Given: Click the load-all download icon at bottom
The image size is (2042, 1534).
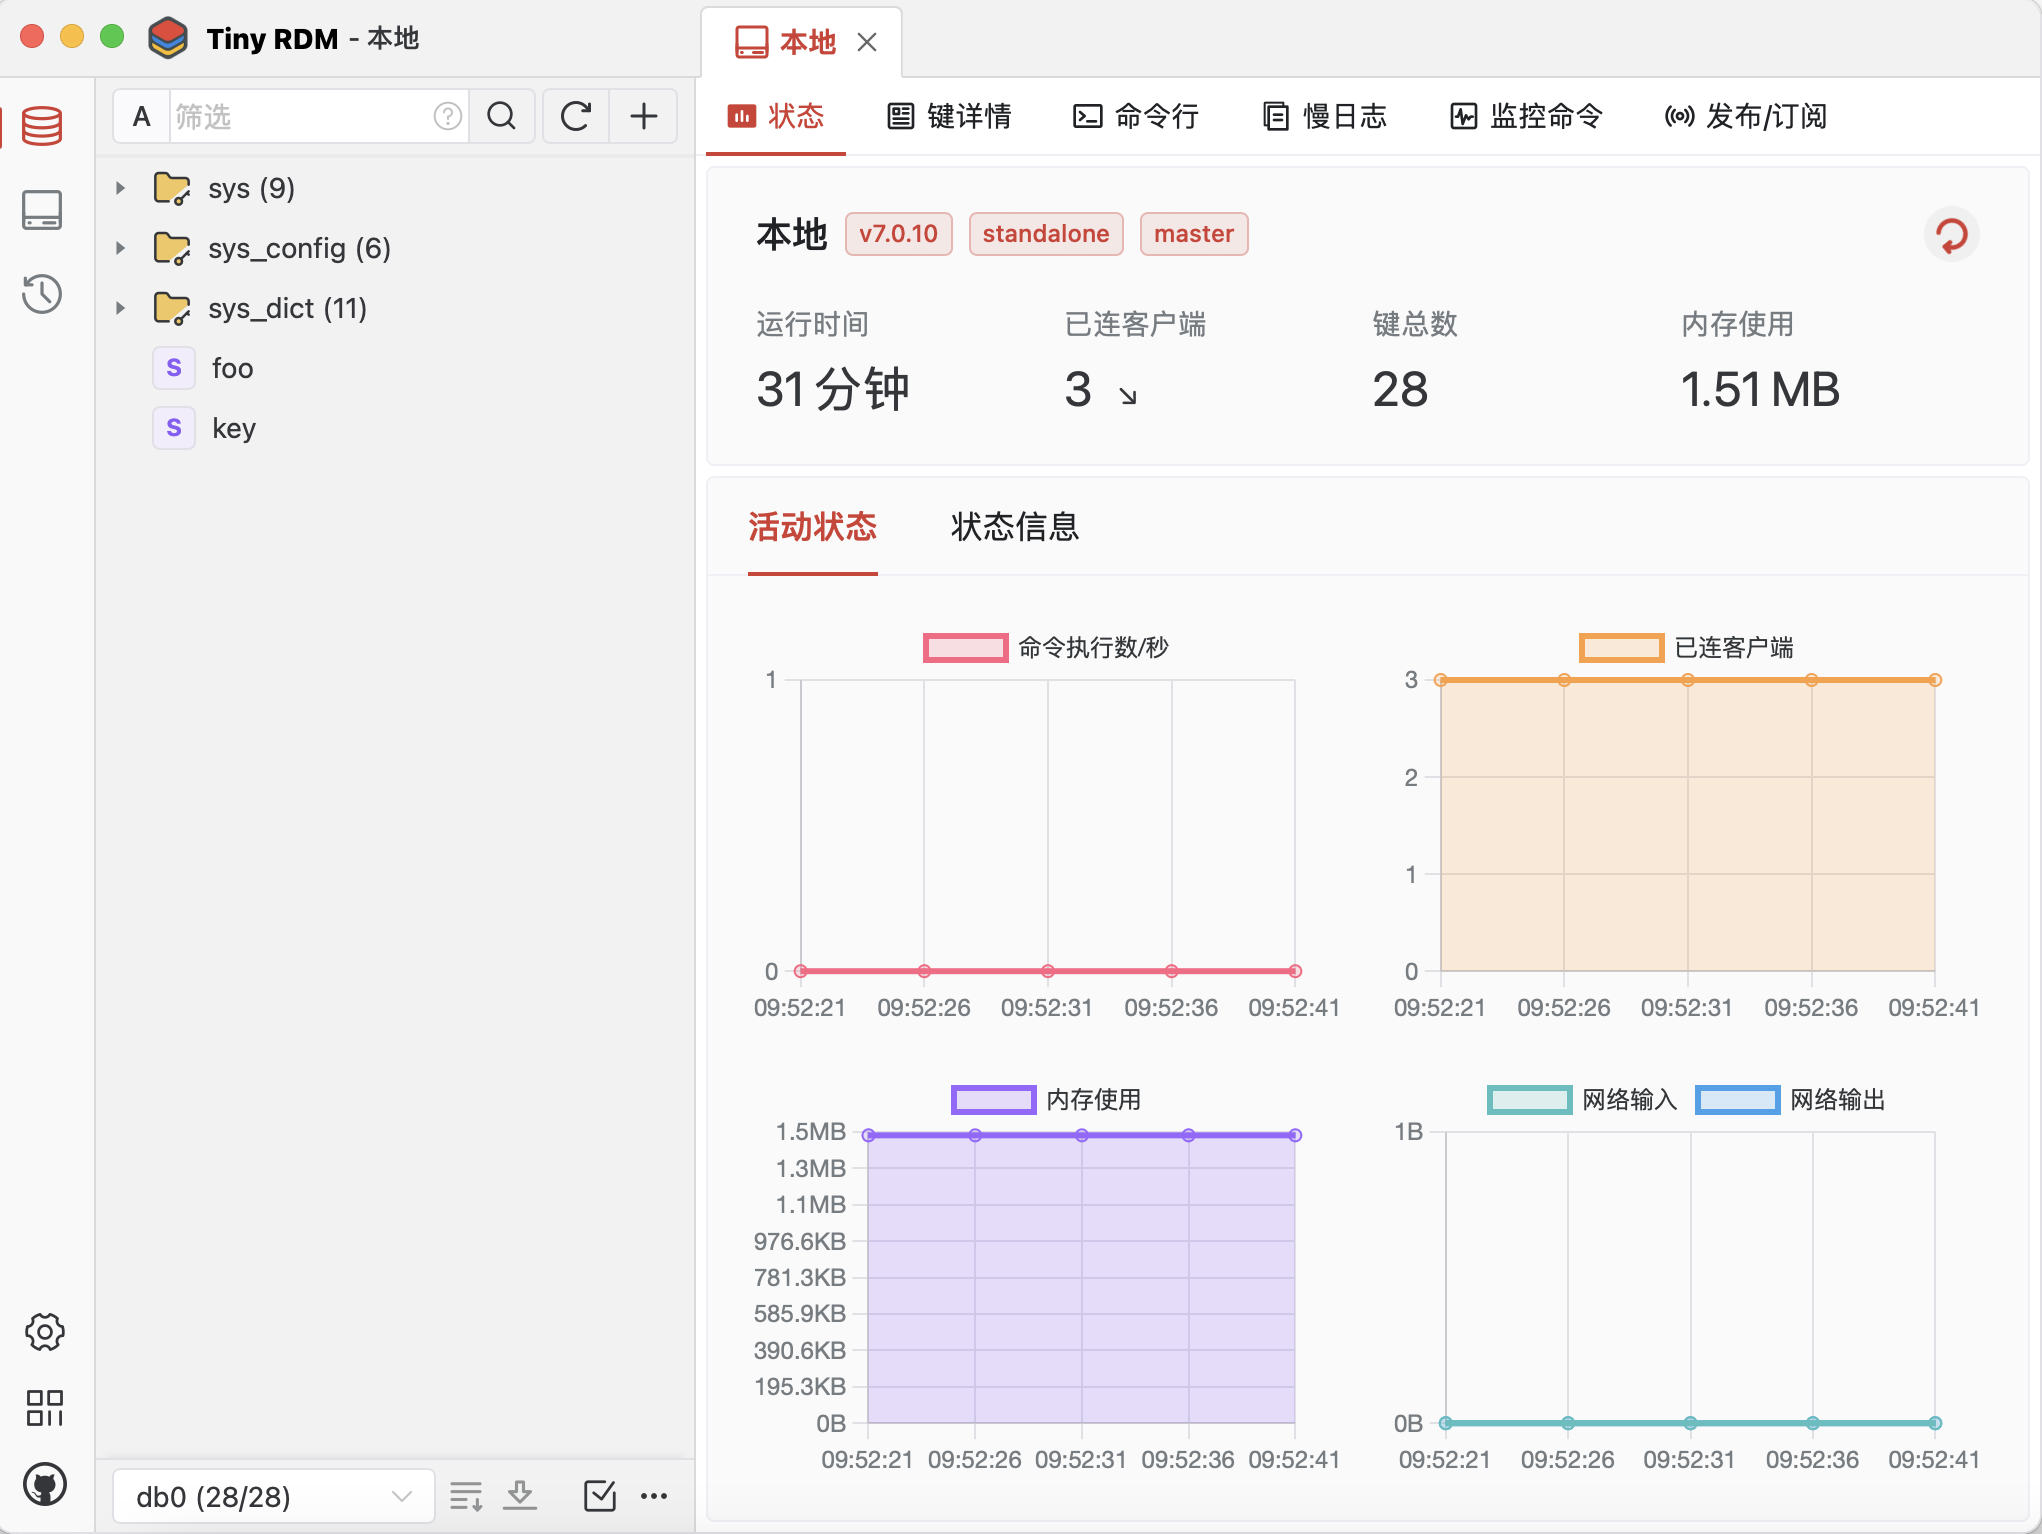Looking at the screenshot, I should (x=520, y=1496).
